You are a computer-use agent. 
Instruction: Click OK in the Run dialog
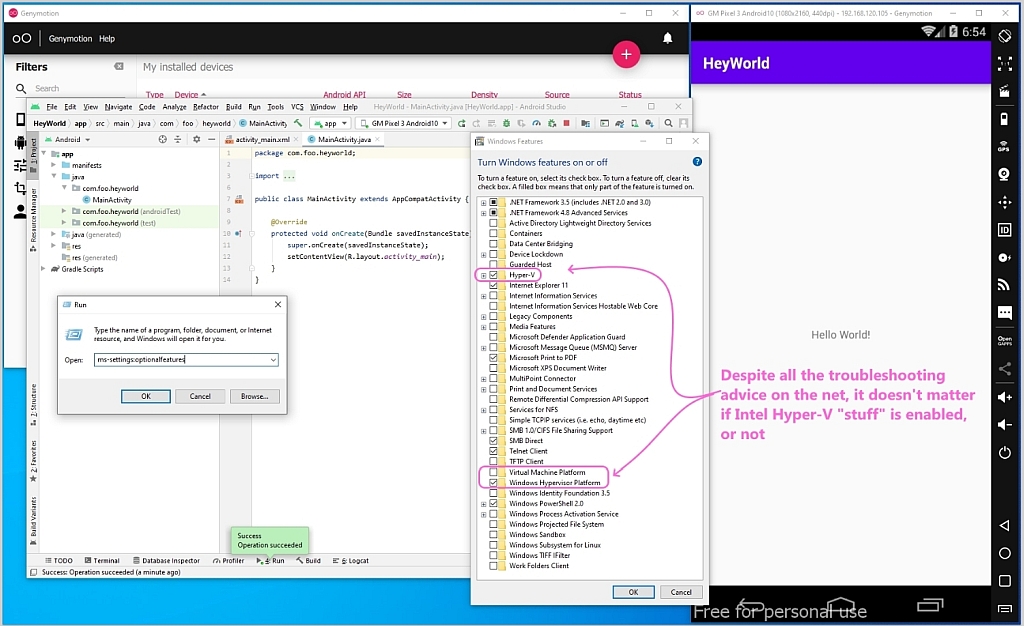146,396
